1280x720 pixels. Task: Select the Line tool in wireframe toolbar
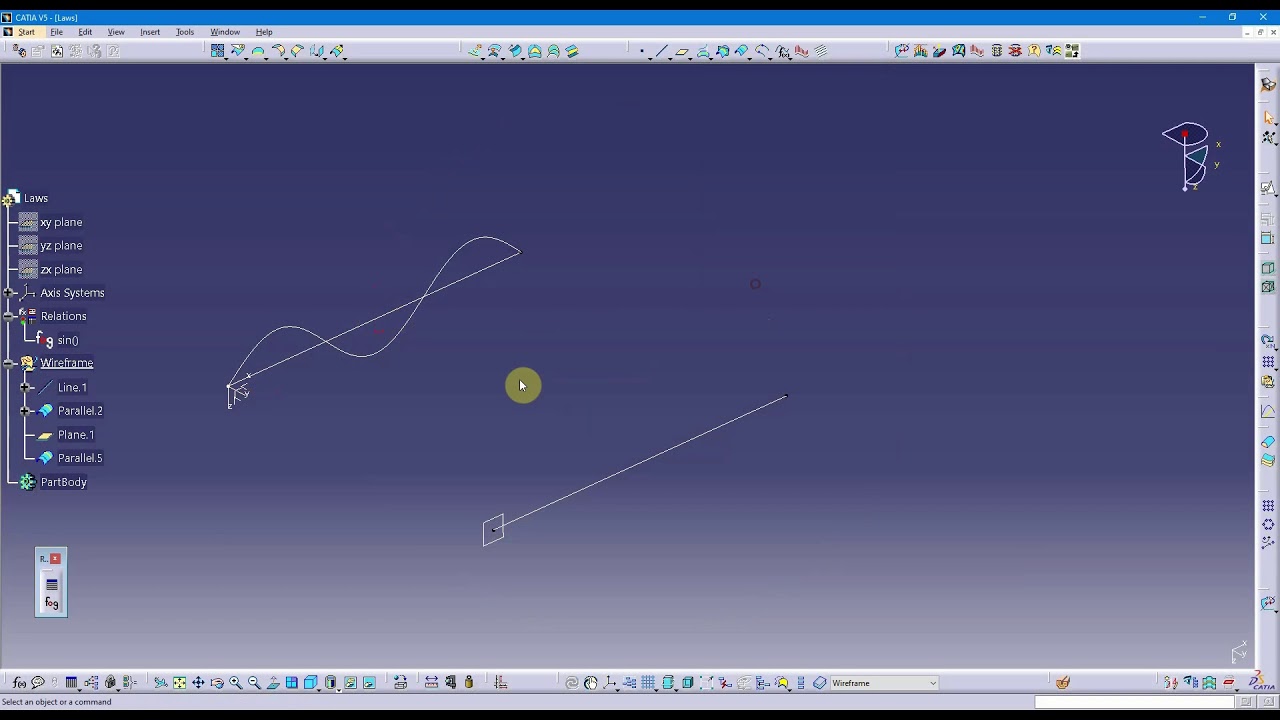662,51
